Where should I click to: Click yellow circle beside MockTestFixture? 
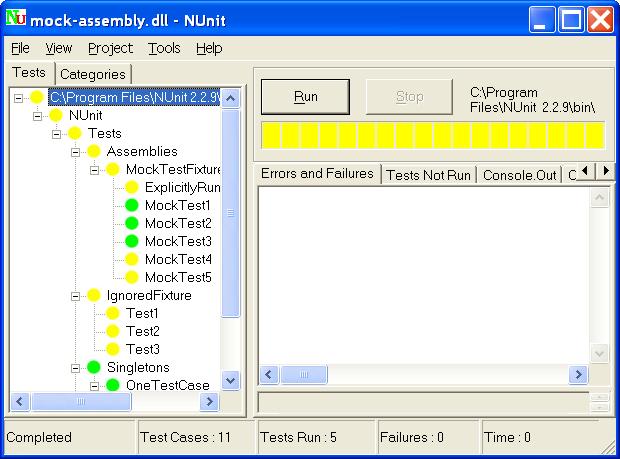(113, 169)
